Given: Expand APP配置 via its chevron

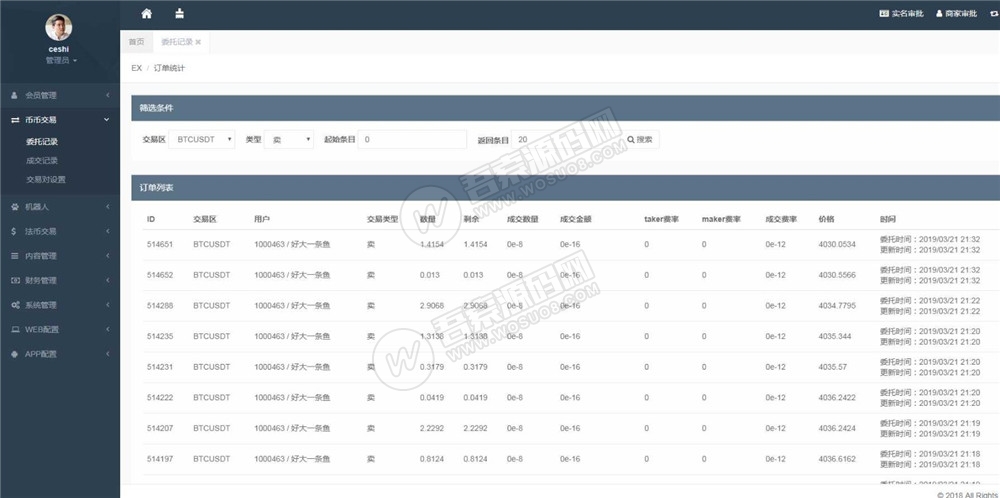Looking at the screenshot, I should pyautogui.click(x=108, y=354).
